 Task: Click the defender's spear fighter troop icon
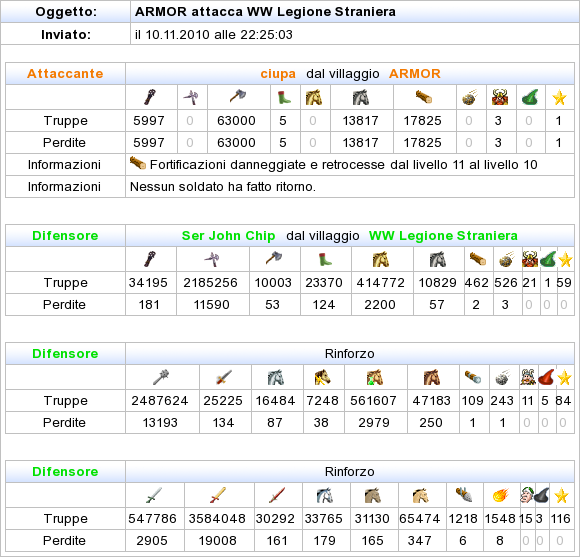click(x=212, y=259)
